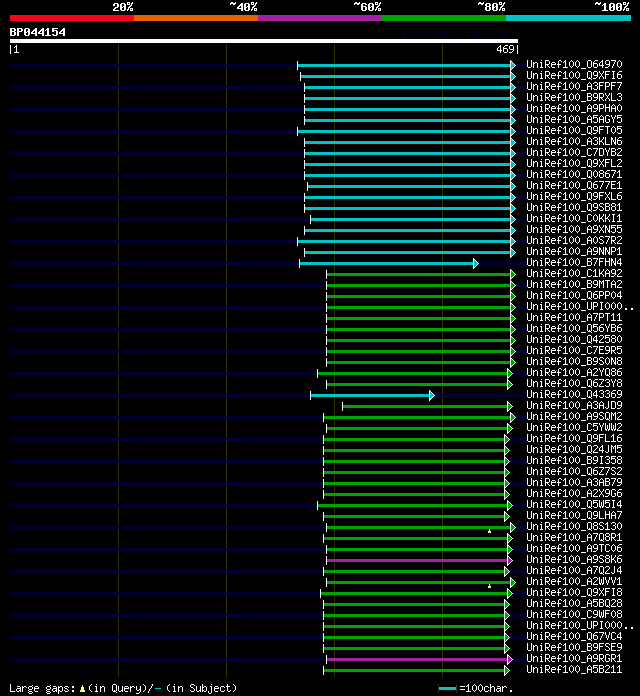
Task: Open hit UniRef100_B9RXL3
Action: pos(574,97)
